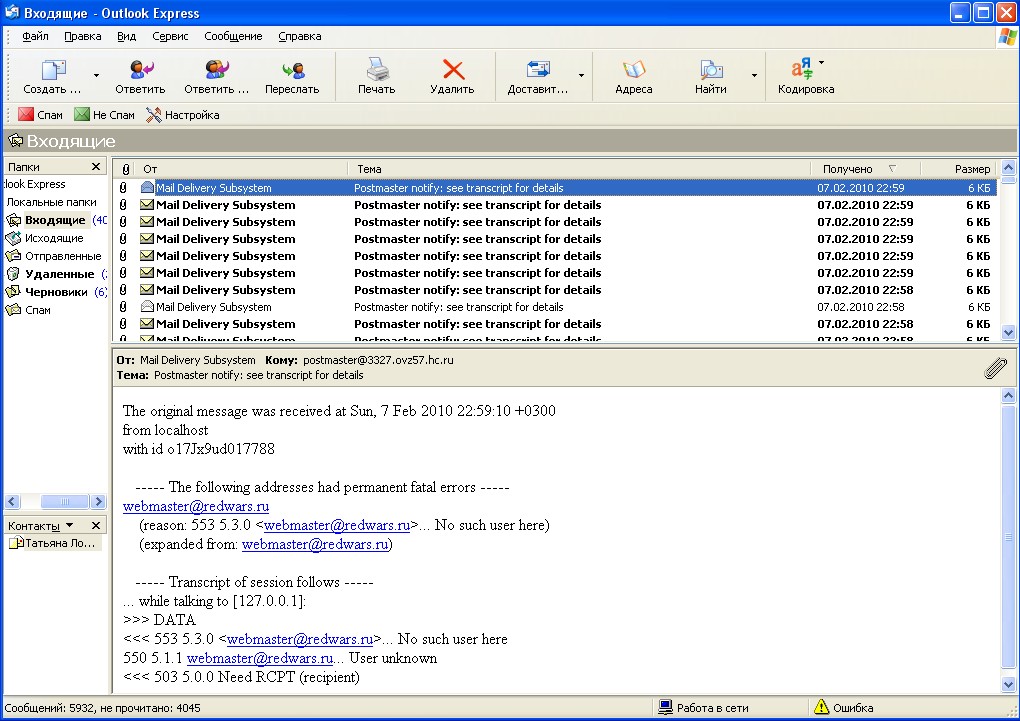This screenshot has width=1020, height=721.
Task: Expand the Доставить dropdown arrow
Action: point(582,75)
